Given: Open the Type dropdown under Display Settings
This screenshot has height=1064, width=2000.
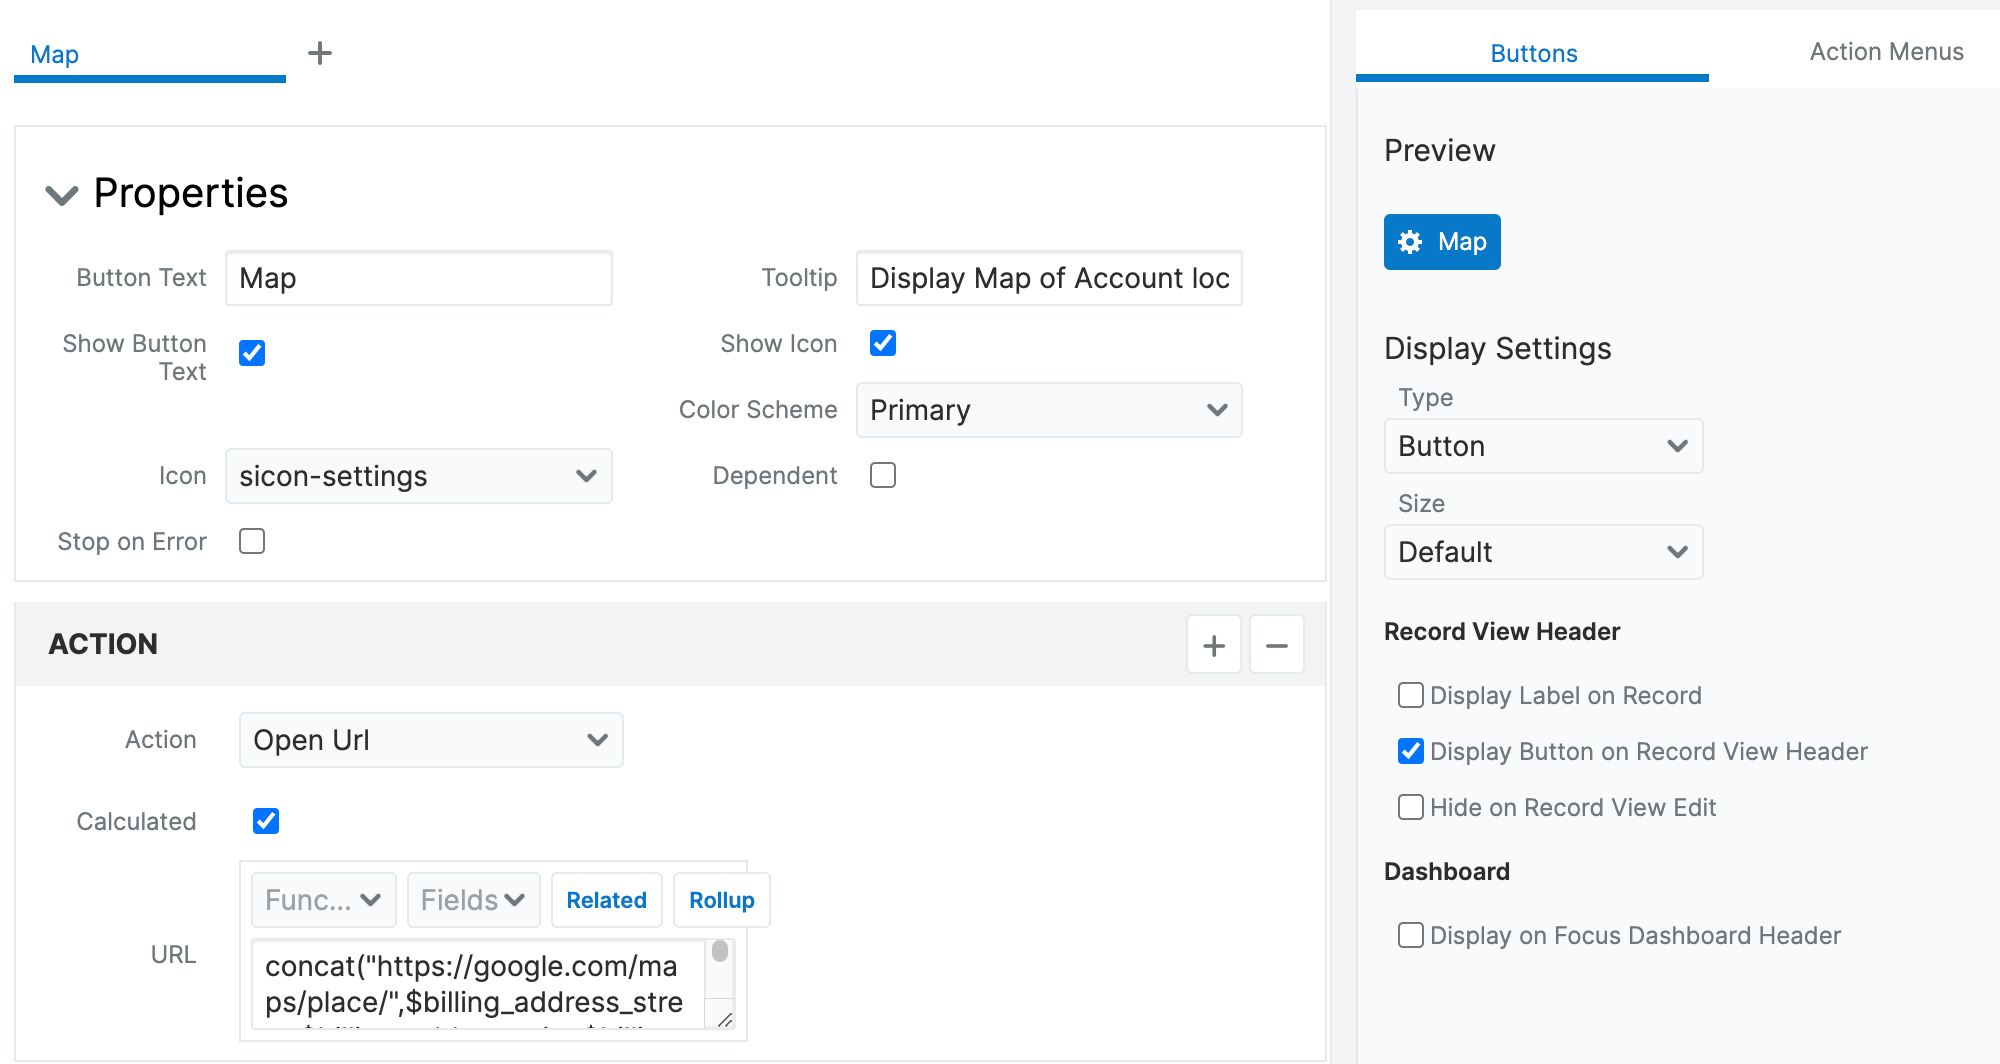Looking at the screenshot, I should coord(1542,446).
